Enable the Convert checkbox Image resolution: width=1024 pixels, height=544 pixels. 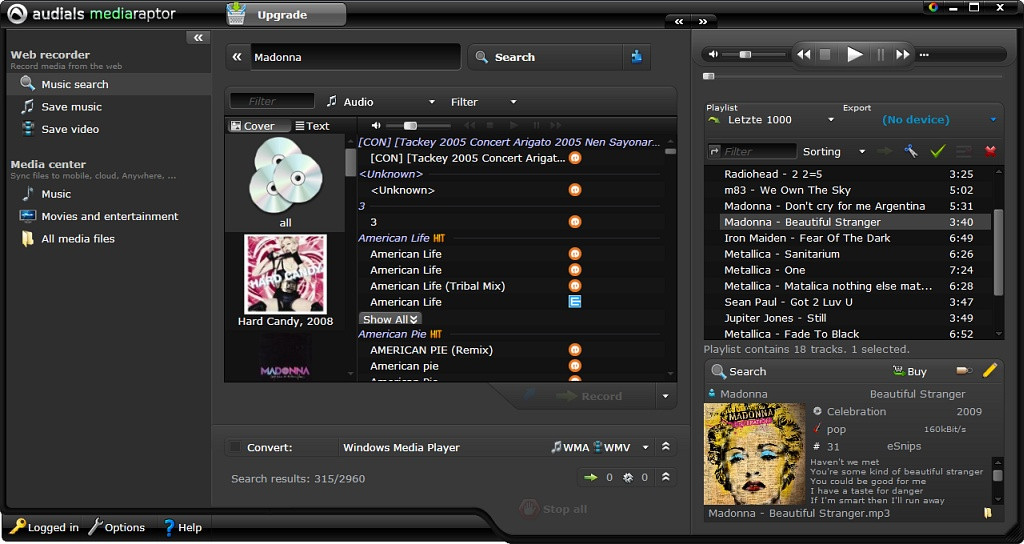coord(235,447)
